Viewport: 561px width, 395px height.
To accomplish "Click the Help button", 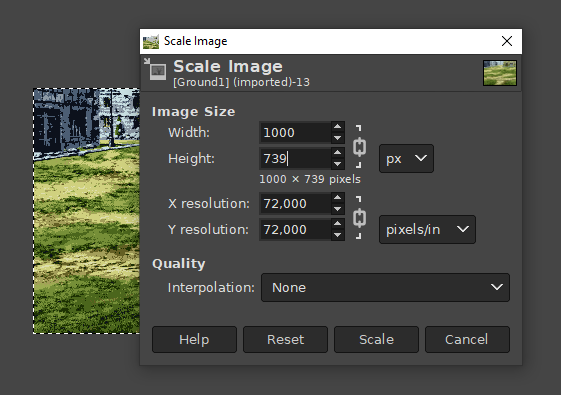I will point(194,339).
